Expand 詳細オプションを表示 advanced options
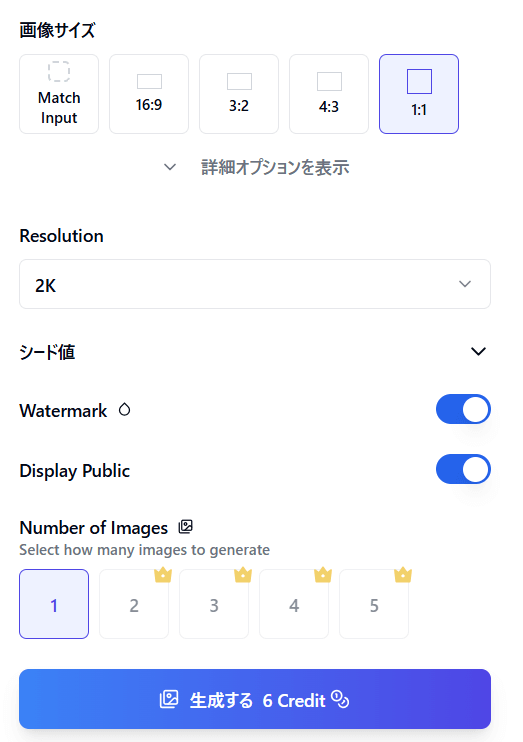The width and height of the screenshot is (523, 742). (256, 167)
